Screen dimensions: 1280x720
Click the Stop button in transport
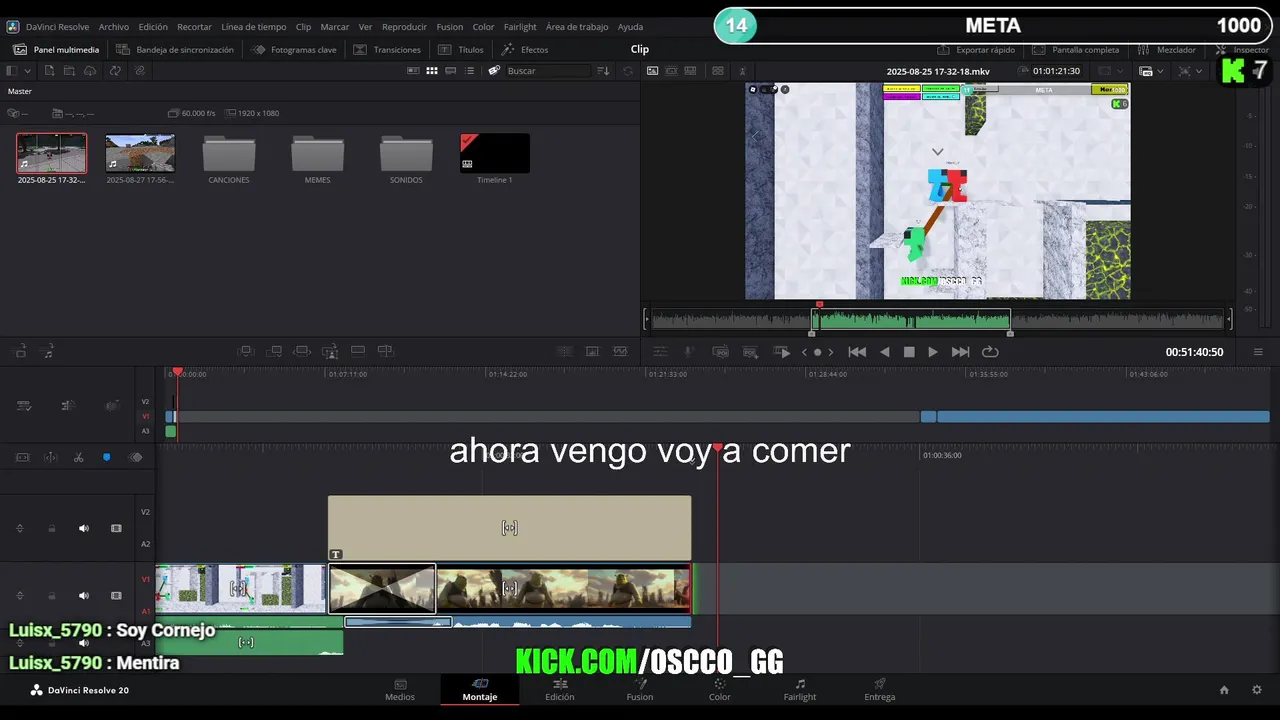click(909, 352)
